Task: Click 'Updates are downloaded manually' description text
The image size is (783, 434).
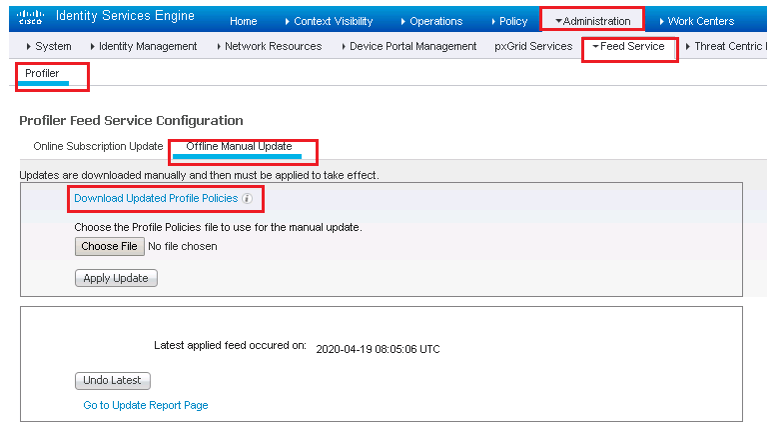Action: tap(199, 175)
